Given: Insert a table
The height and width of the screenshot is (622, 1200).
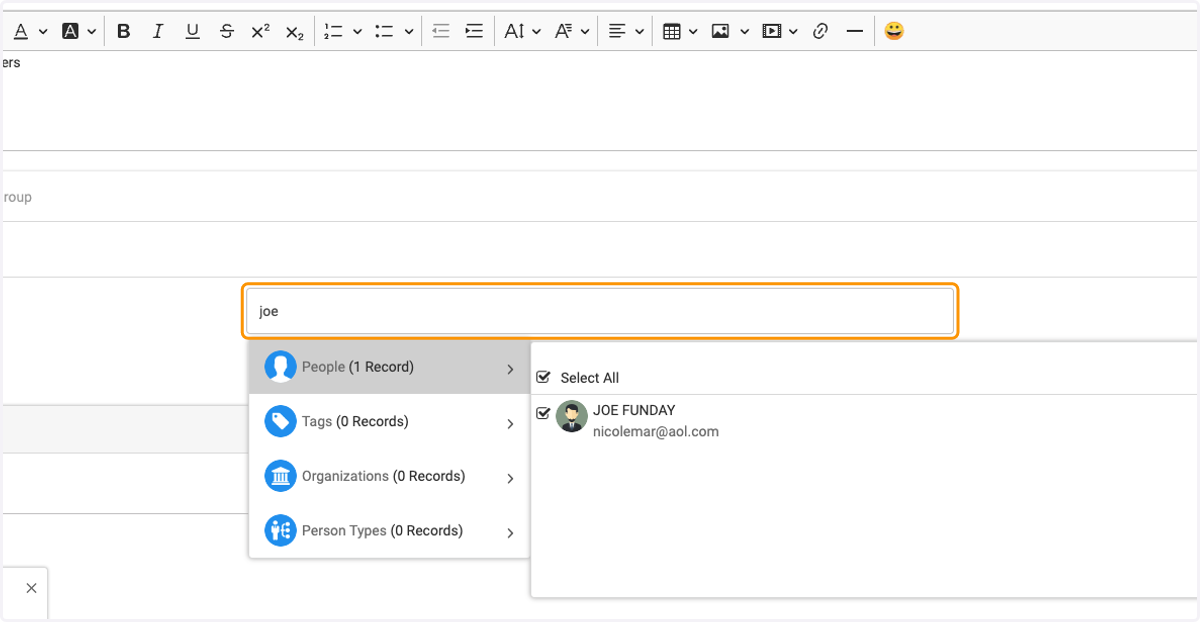Looking at the screenshot, I should 672,31.
